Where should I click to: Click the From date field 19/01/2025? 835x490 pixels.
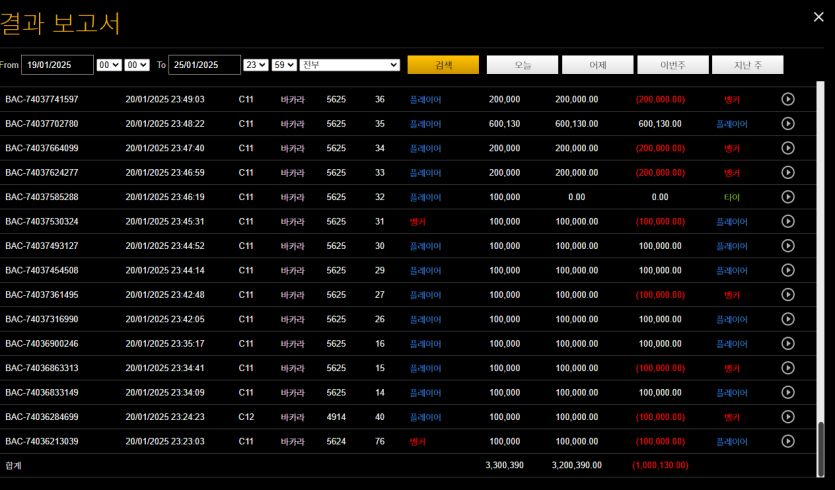point(57,65)
